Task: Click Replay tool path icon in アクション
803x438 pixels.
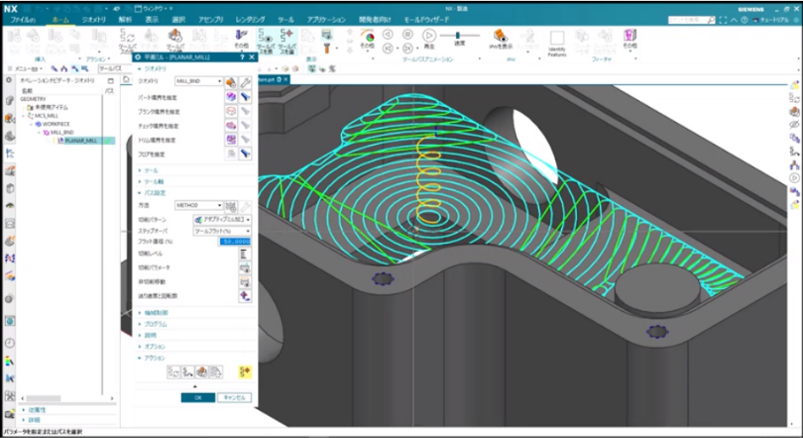Action: coord(188,372)
